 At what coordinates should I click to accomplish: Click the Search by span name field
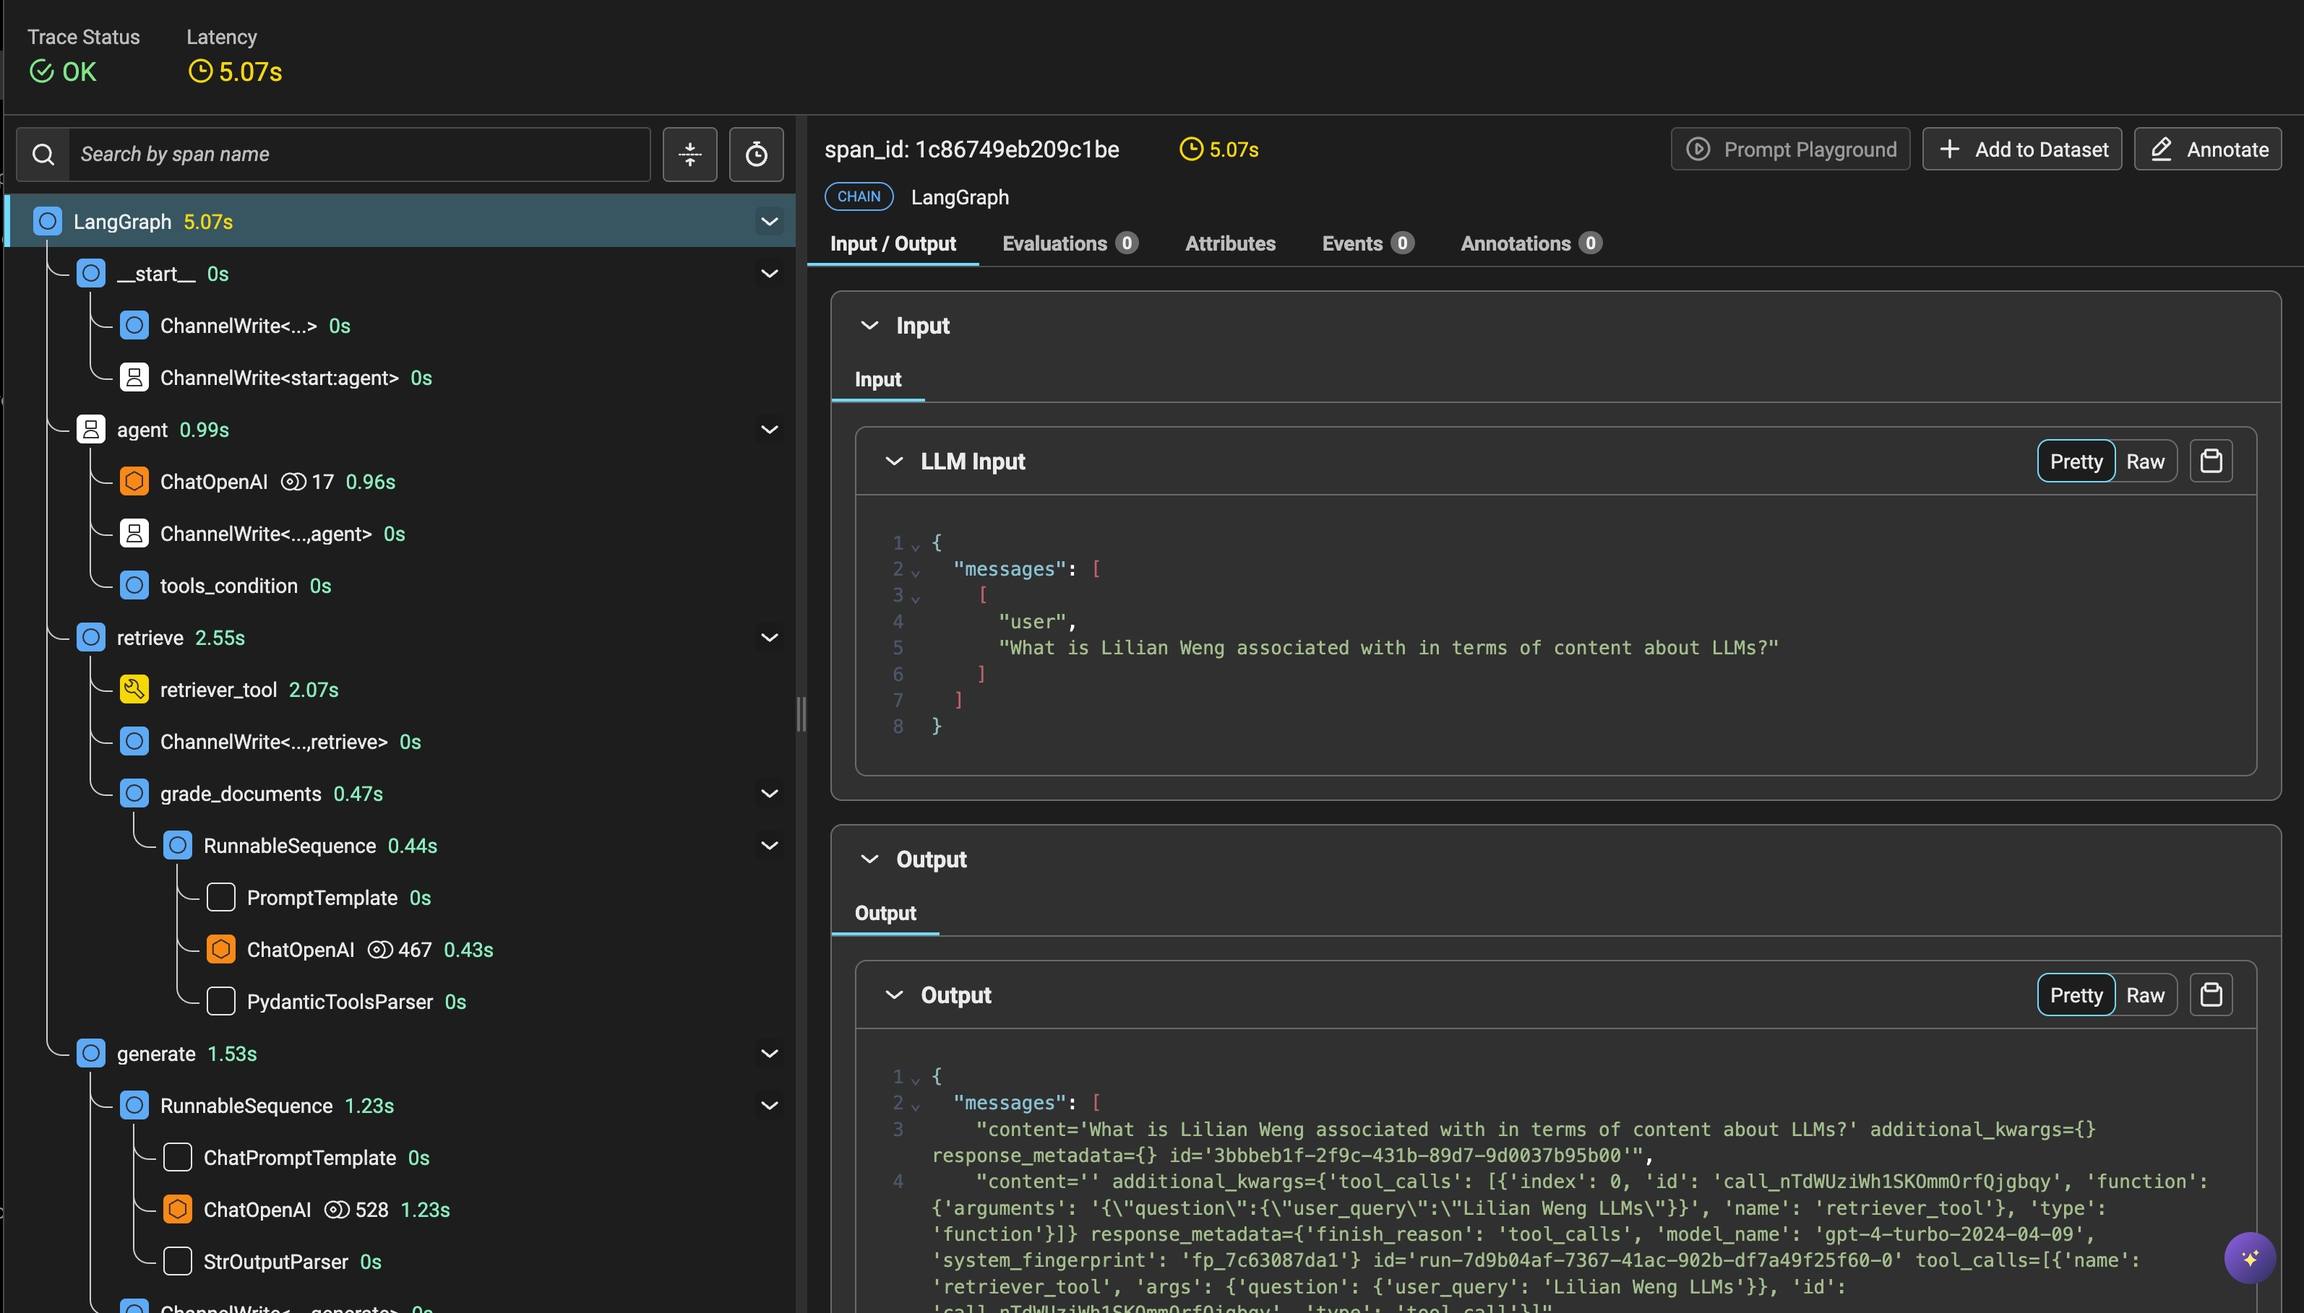click(360, 154)
